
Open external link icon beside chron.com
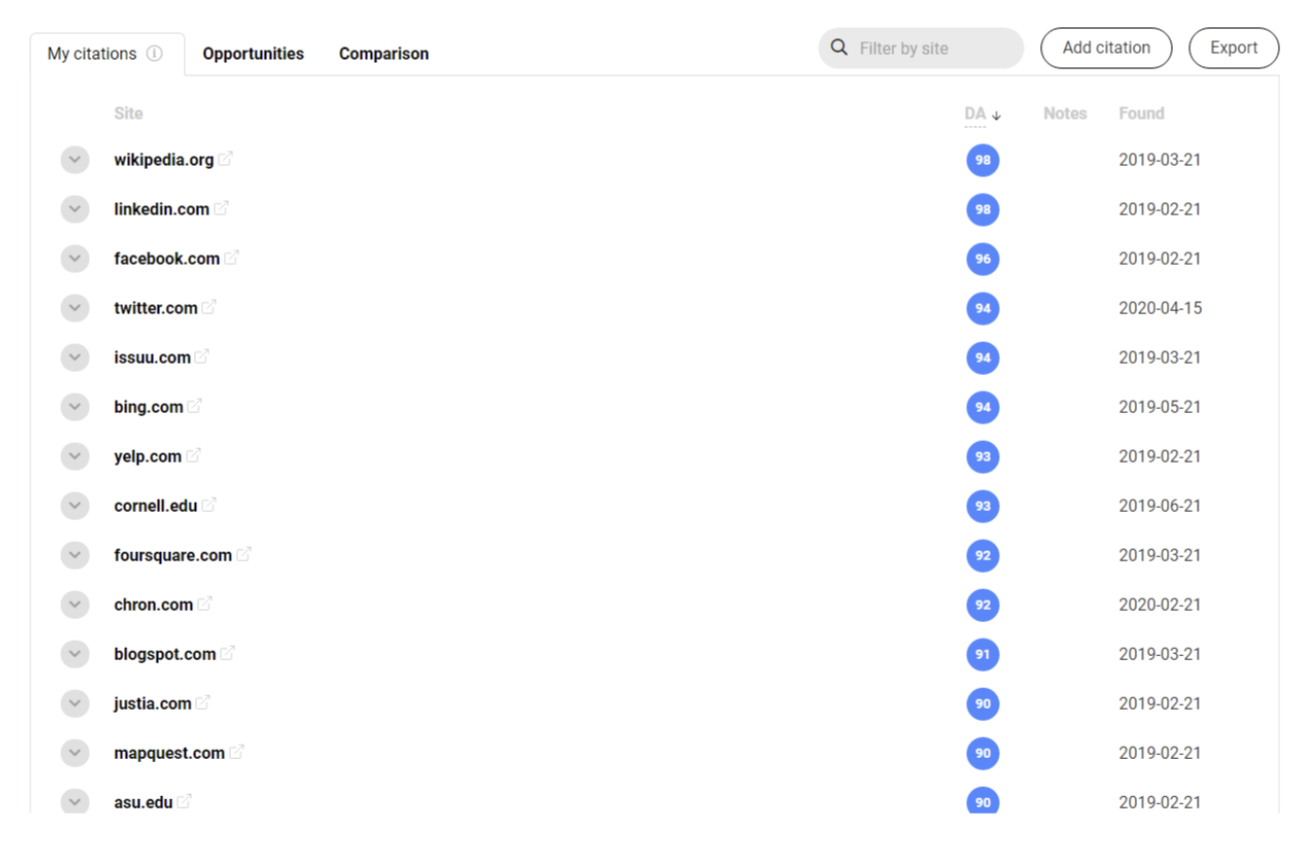205,604
